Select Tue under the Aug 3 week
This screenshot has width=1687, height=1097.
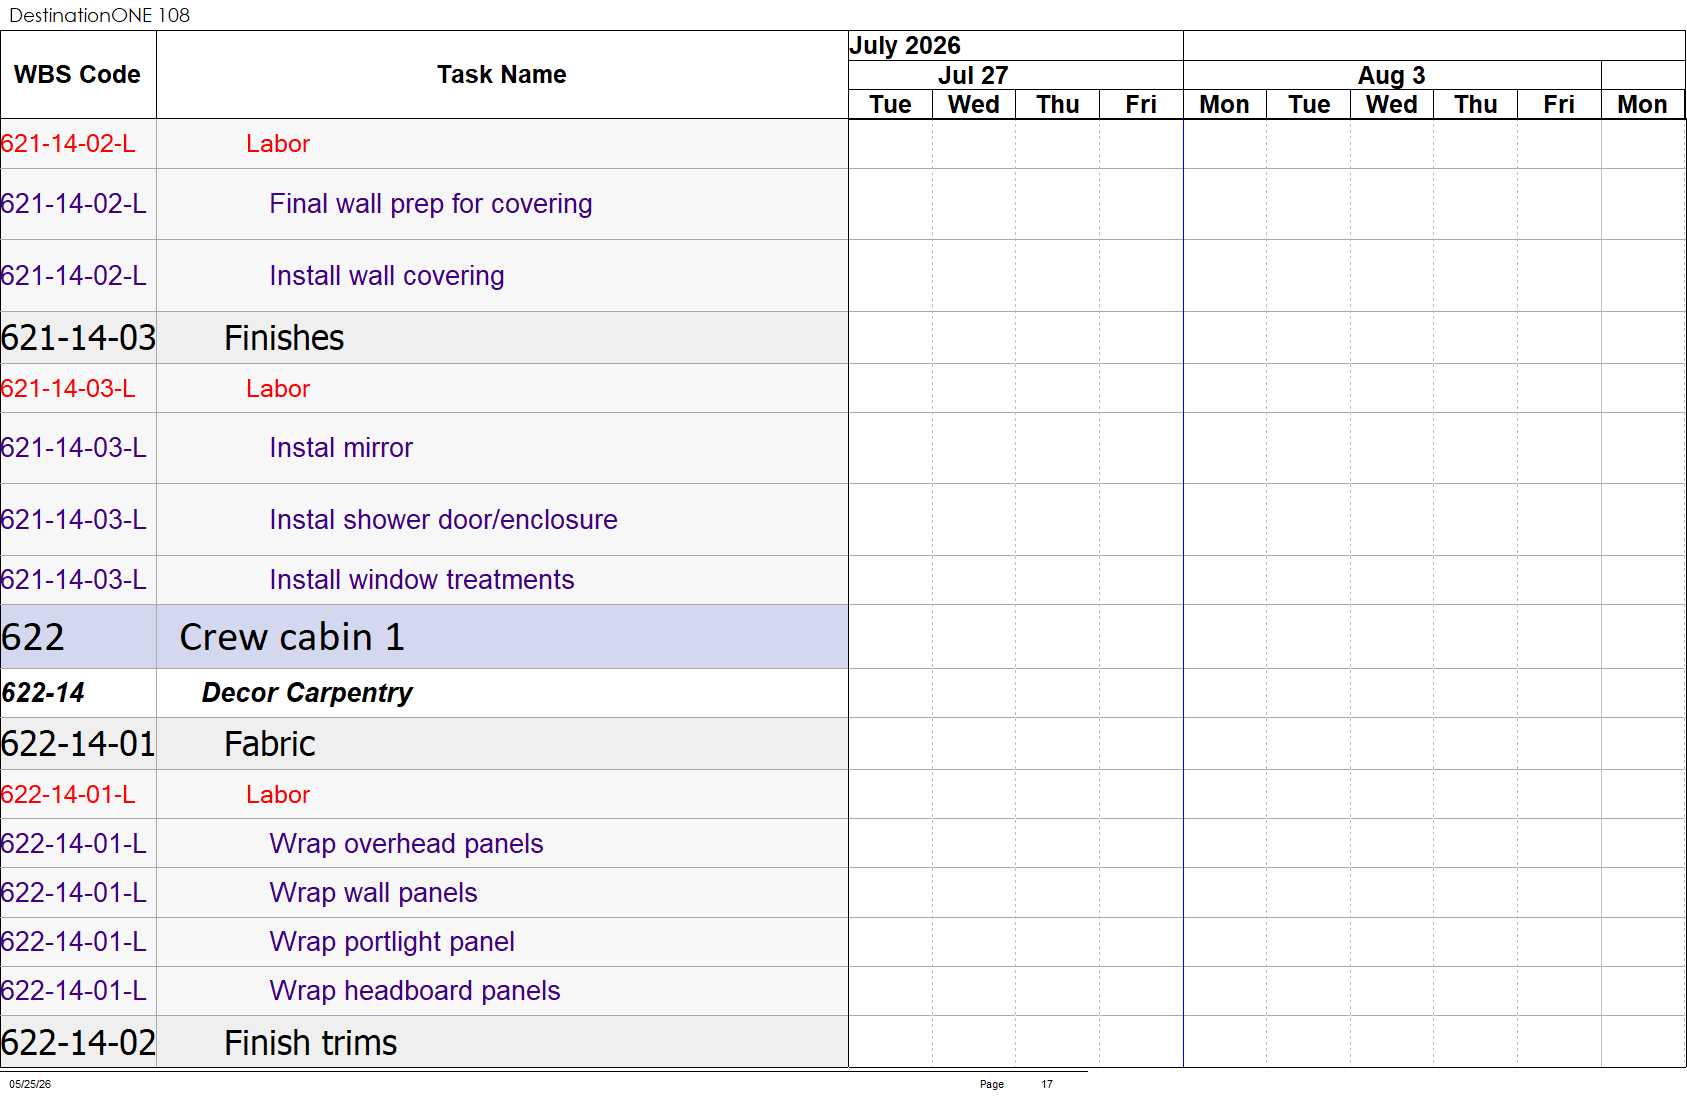click(1309, 105)
